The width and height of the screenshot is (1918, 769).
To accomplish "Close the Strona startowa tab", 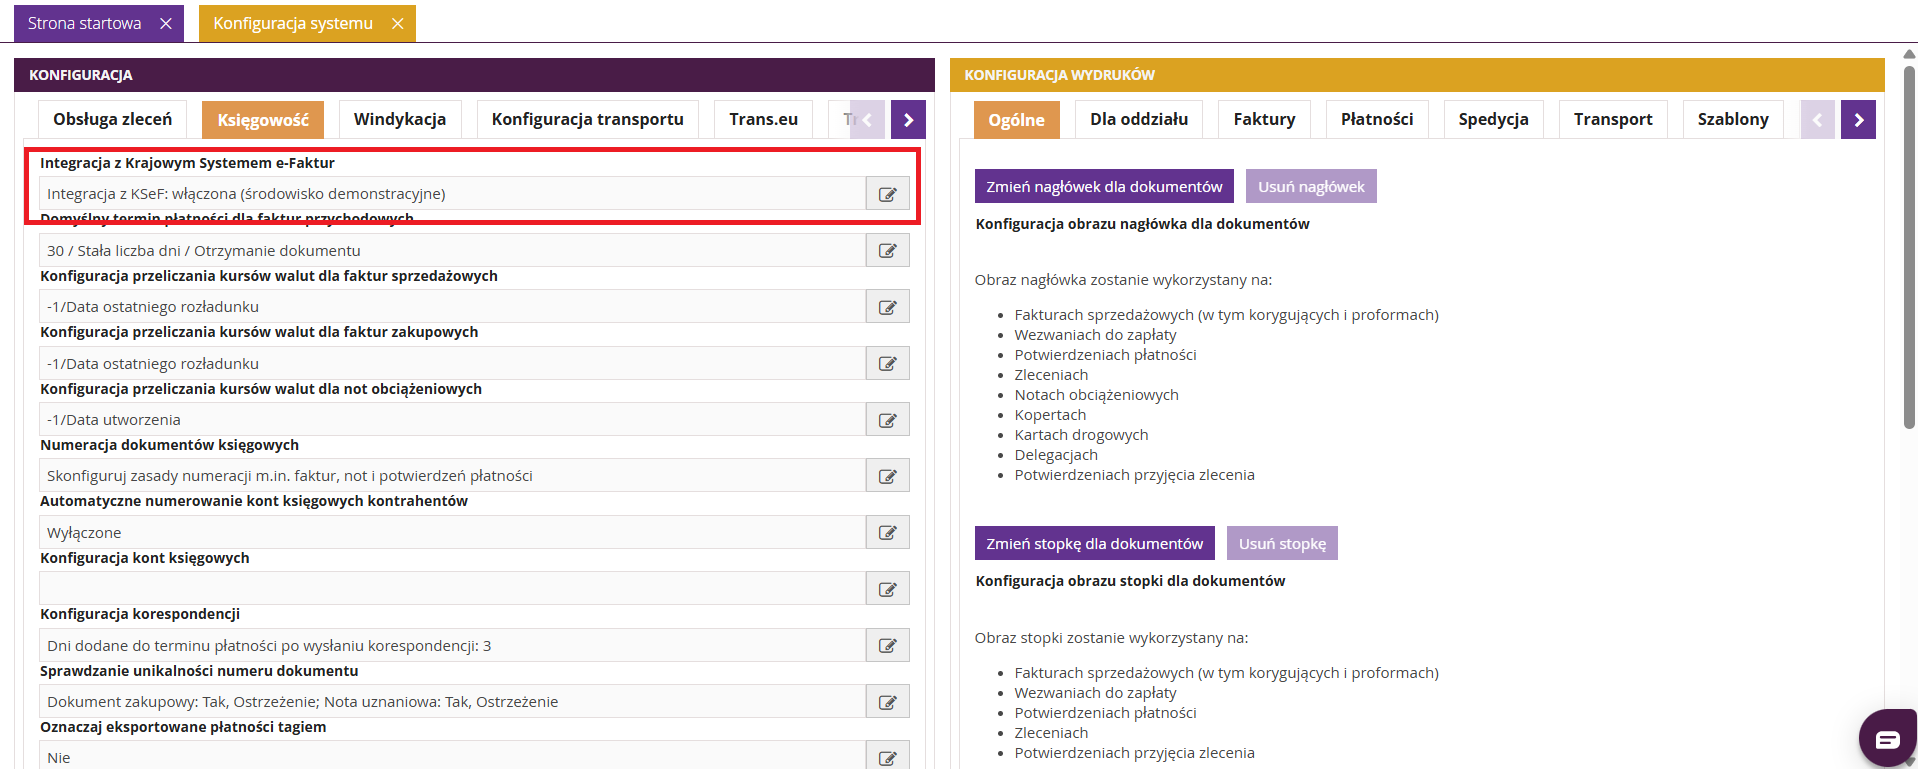I will click(166, 23).
